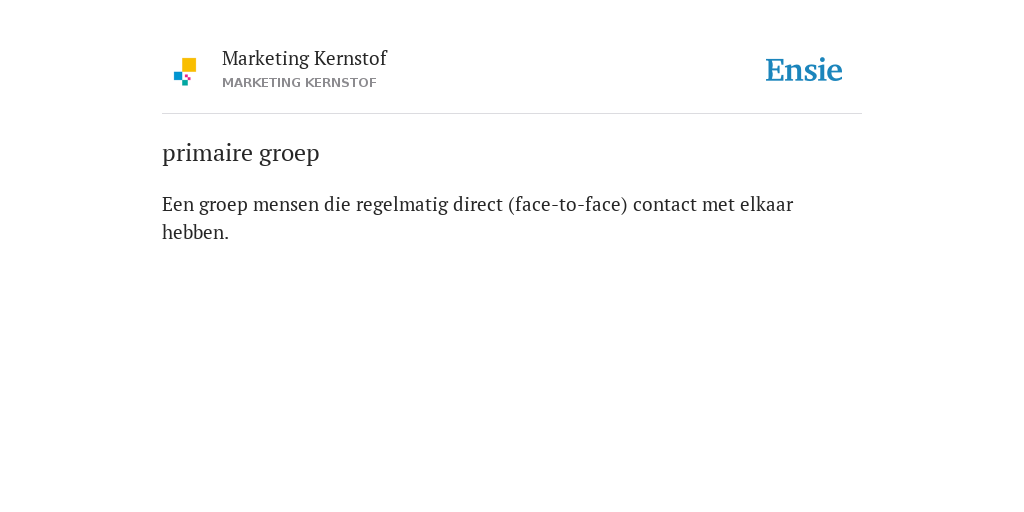Click the yellow square in the logo
Viewport: 1024px width, 512px height.
tap(189, 65)
